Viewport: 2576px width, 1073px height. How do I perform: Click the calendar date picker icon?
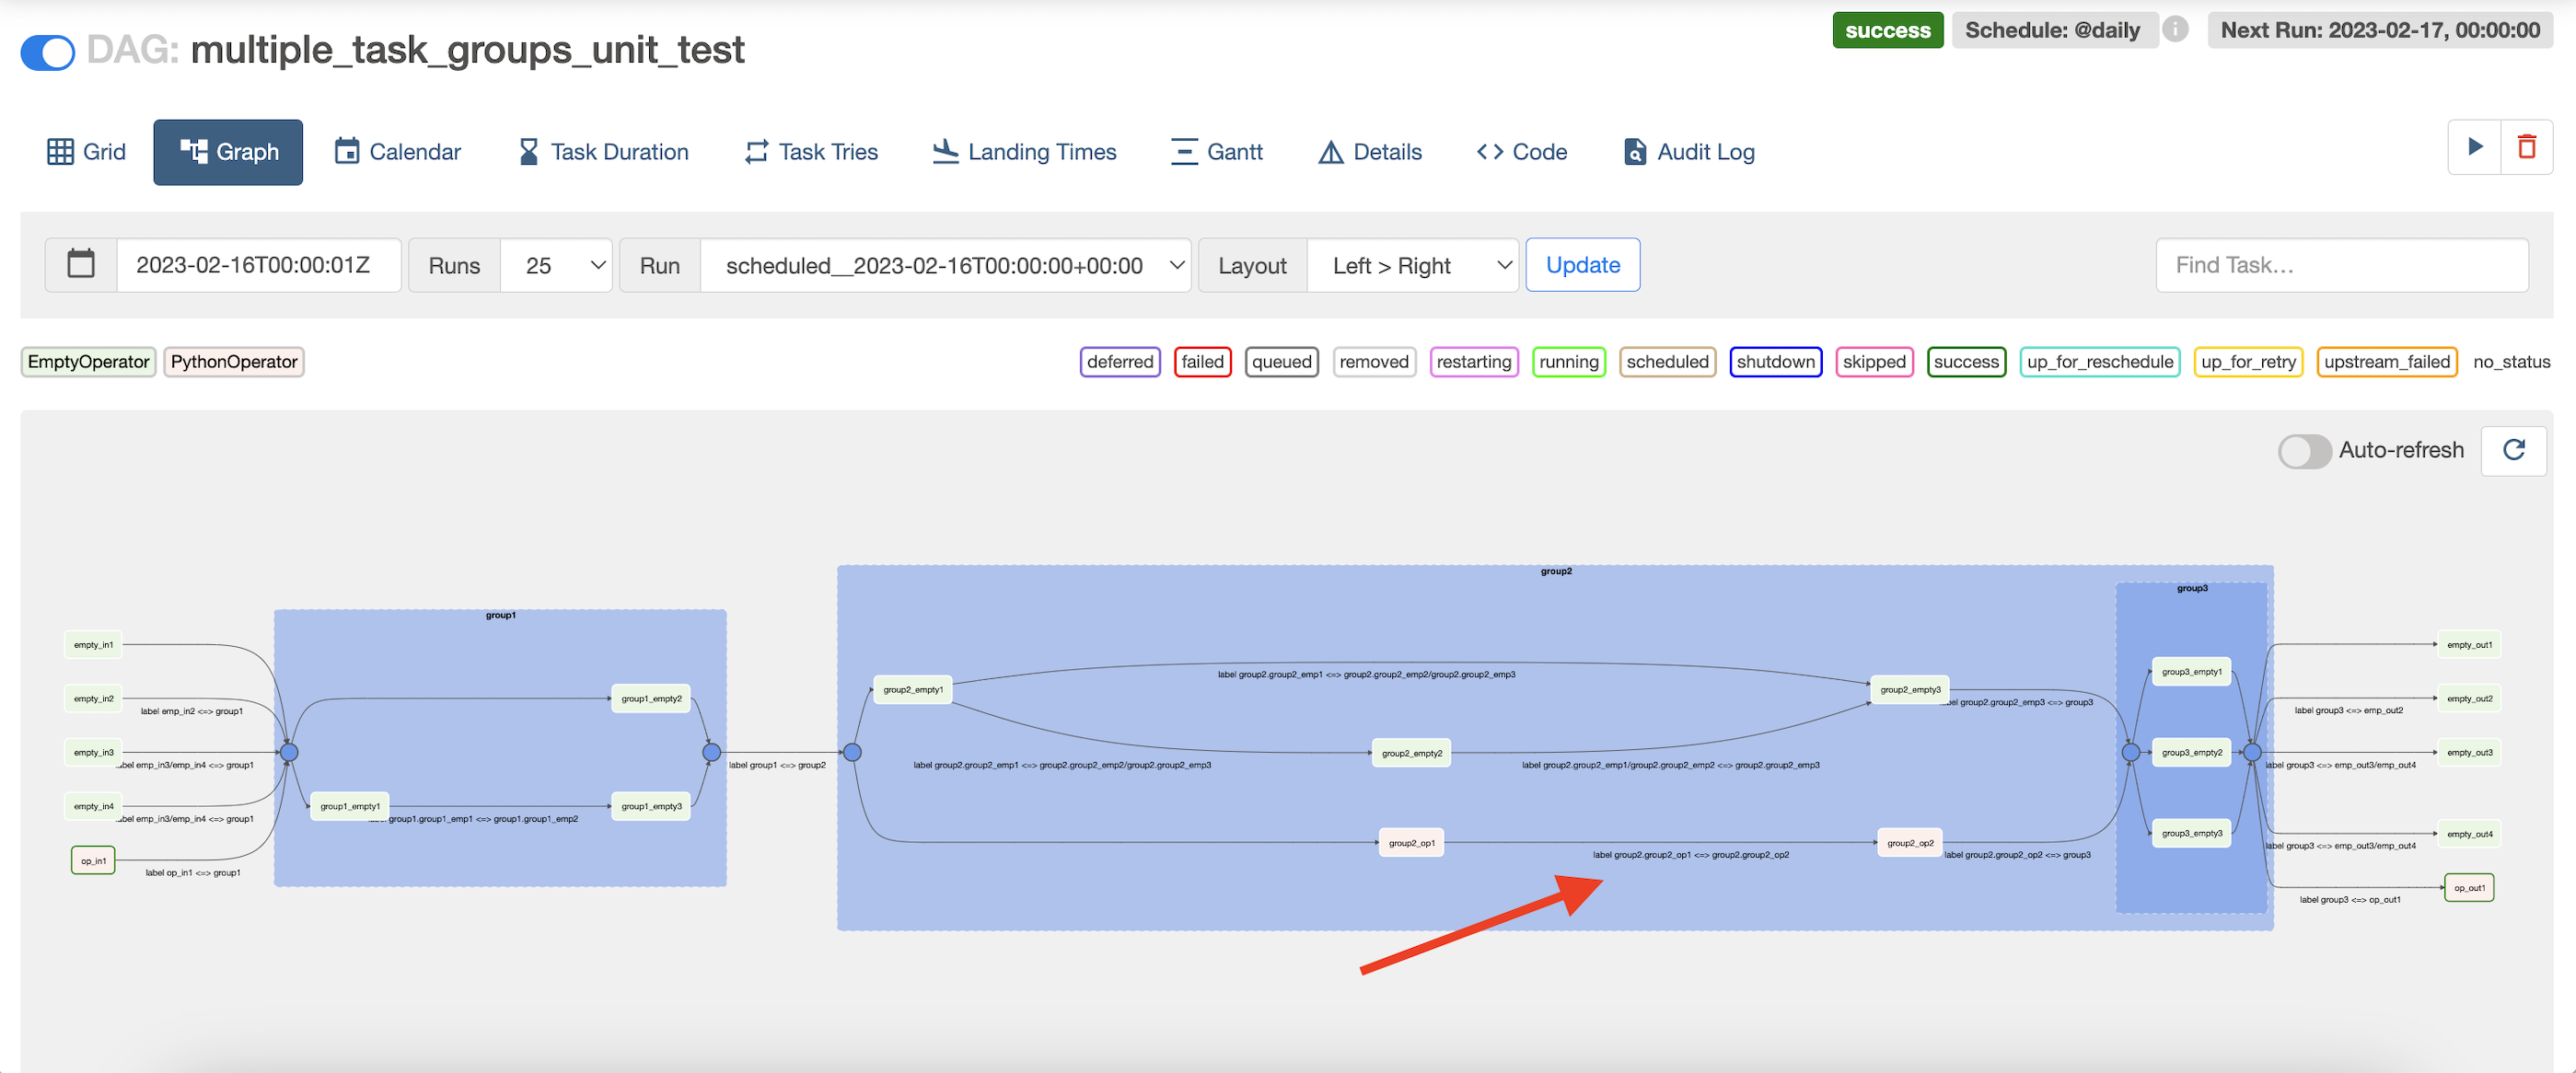click(x=81, y=265)
